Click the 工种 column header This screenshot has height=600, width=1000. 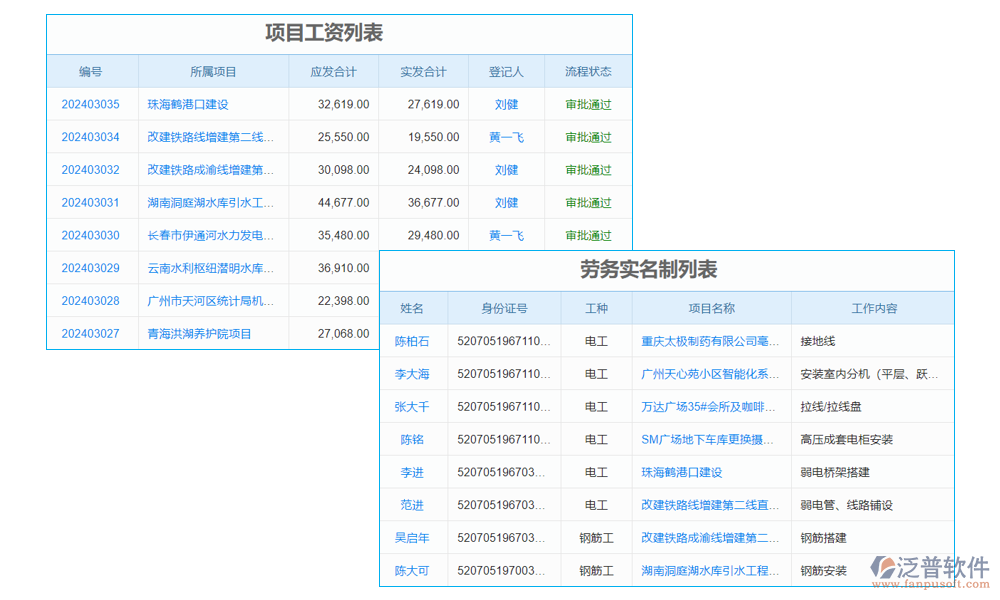(596, 308)
